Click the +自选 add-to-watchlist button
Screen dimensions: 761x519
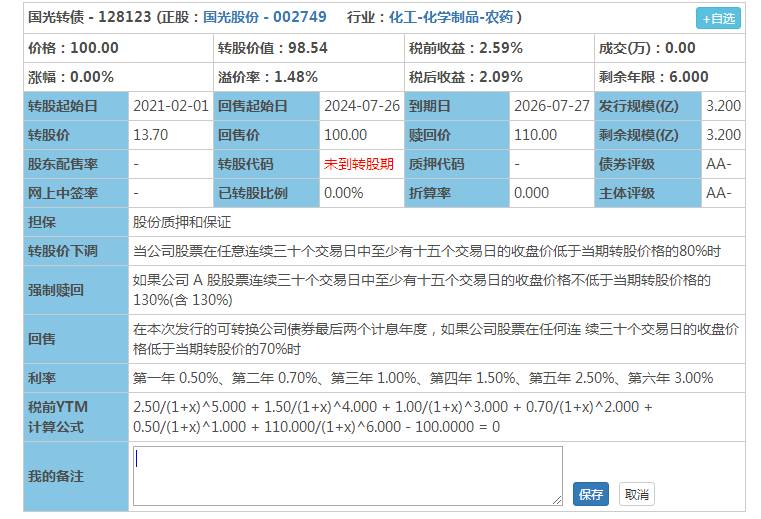(718, 18)
